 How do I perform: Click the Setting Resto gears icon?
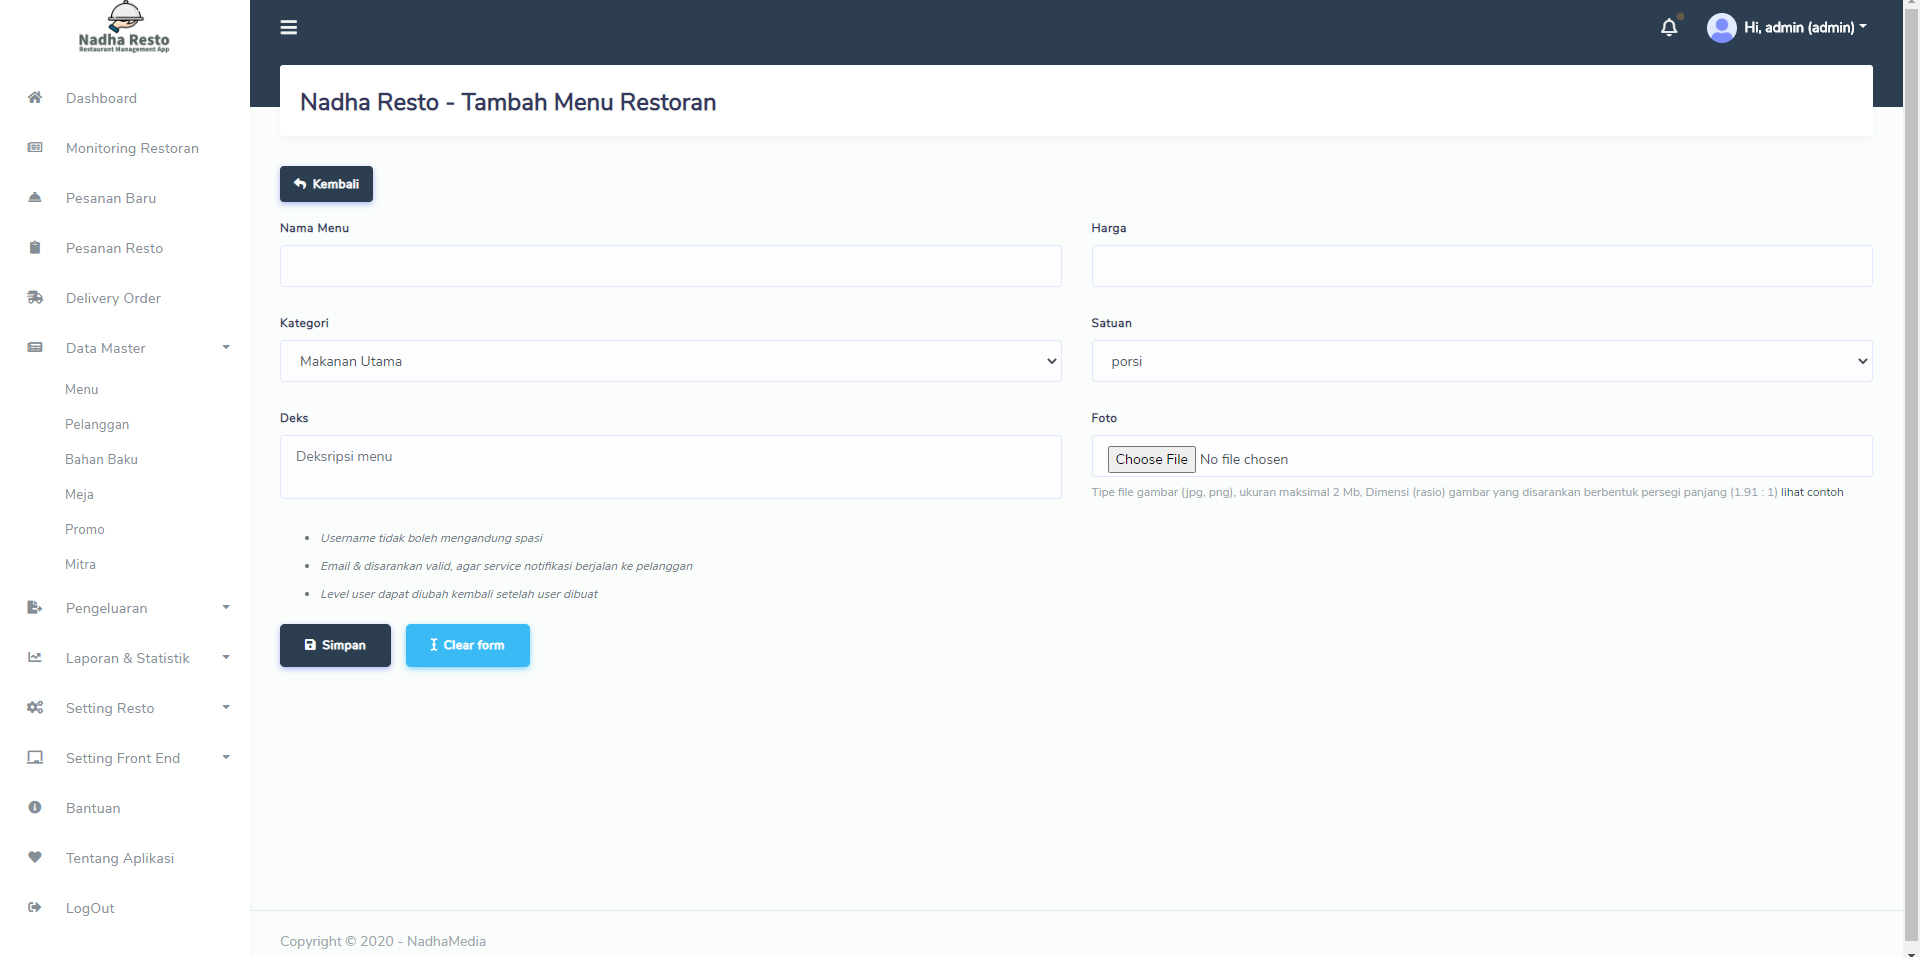(x=35, y=707)
